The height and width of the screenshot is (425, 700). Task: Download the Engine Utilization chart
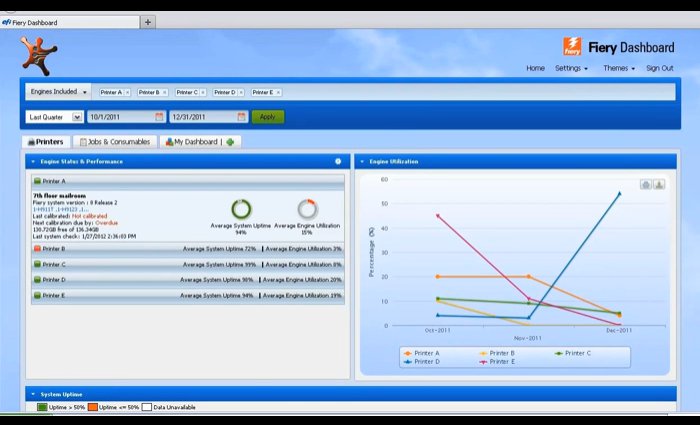(x=659, y=184)
